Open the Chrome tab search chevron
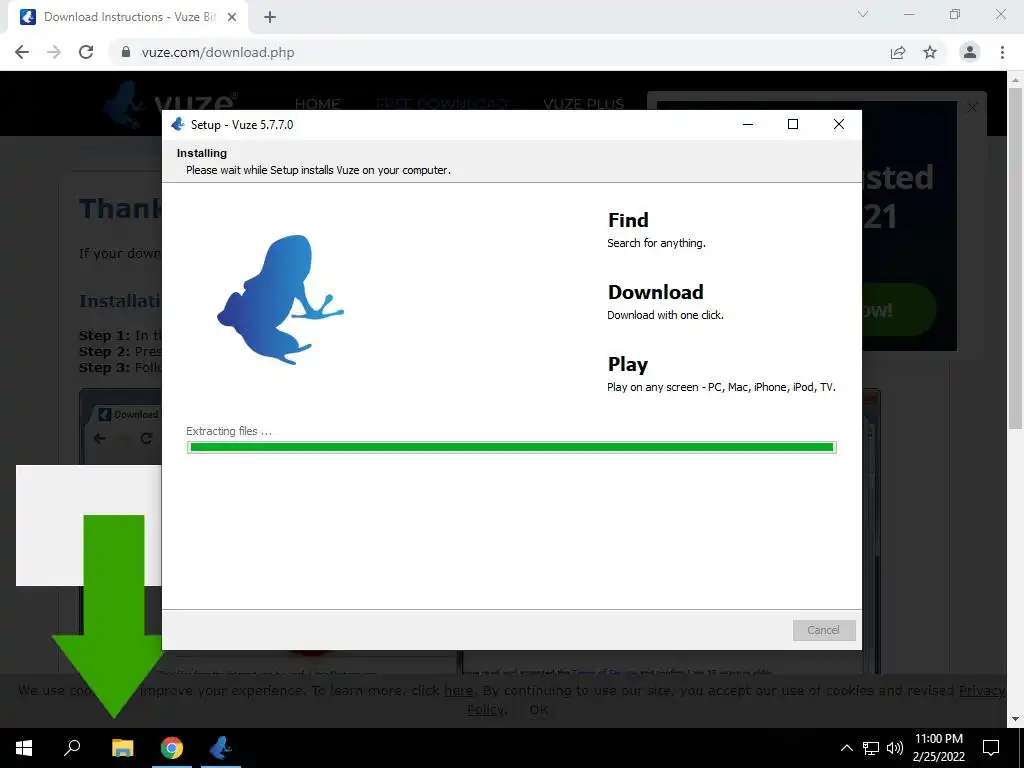This screenshot has width=1024, height=768. (x=863, y=14)
